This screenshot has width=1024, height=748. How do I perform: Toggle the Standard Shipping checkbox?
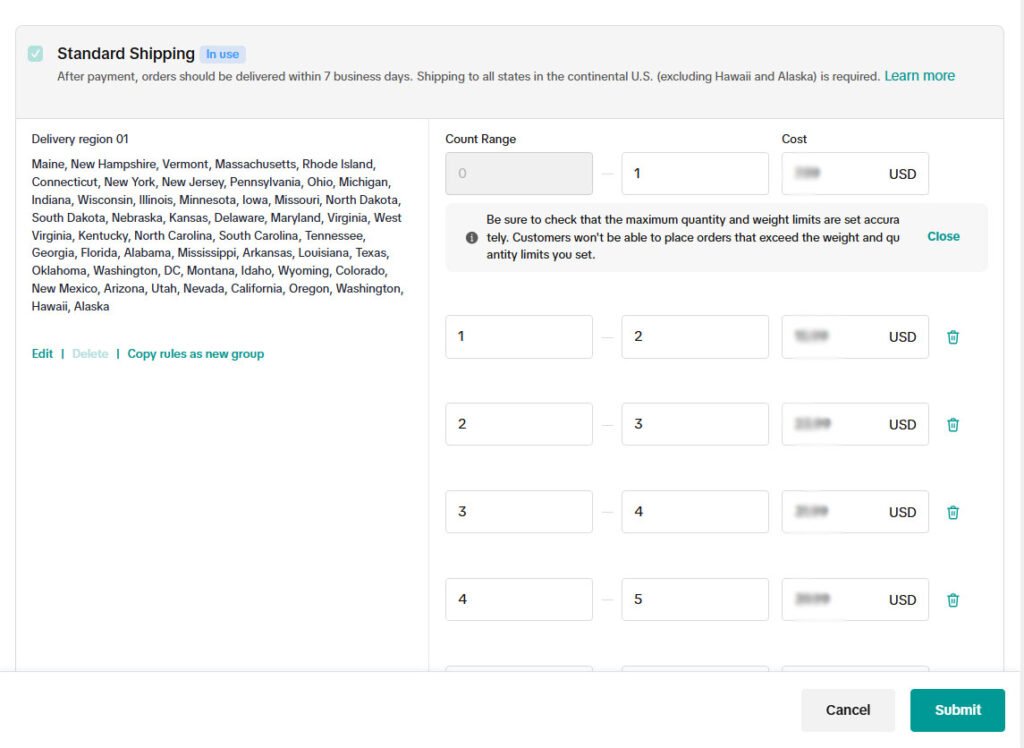(35, 54)
